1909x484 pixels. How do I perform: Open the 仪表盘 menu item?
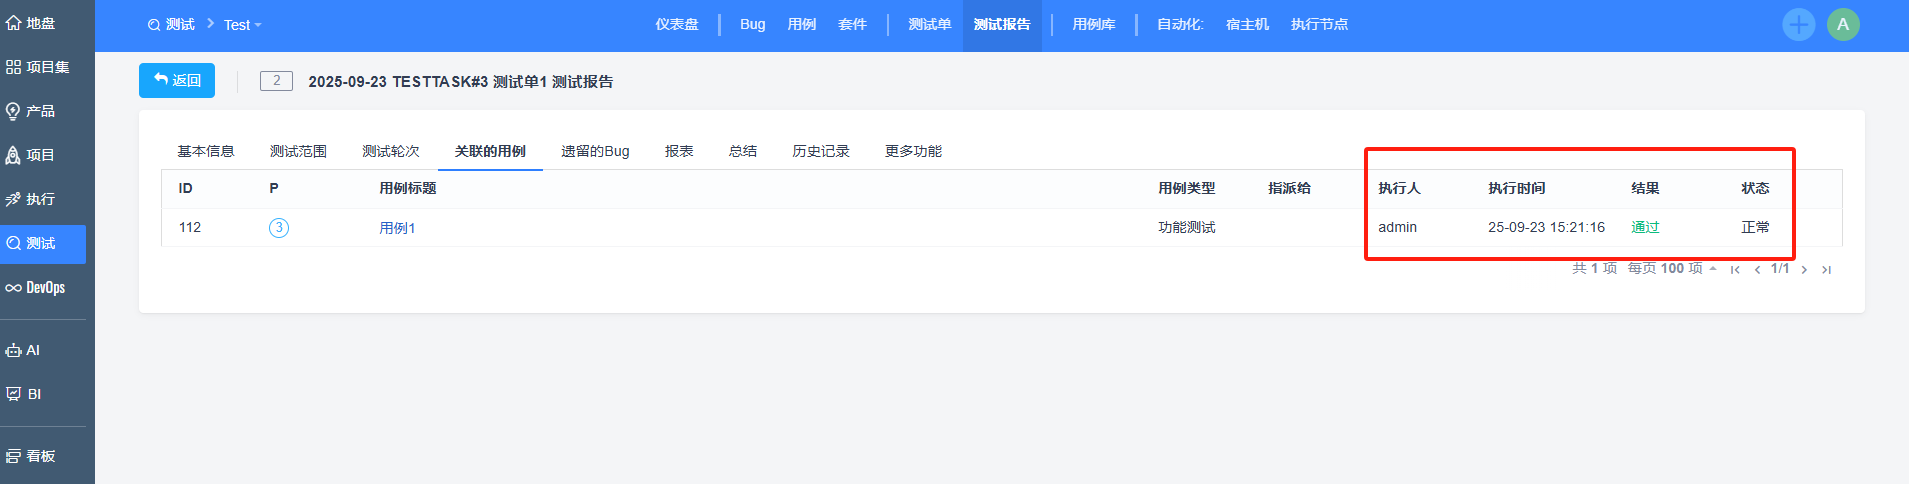coord(677,25)
